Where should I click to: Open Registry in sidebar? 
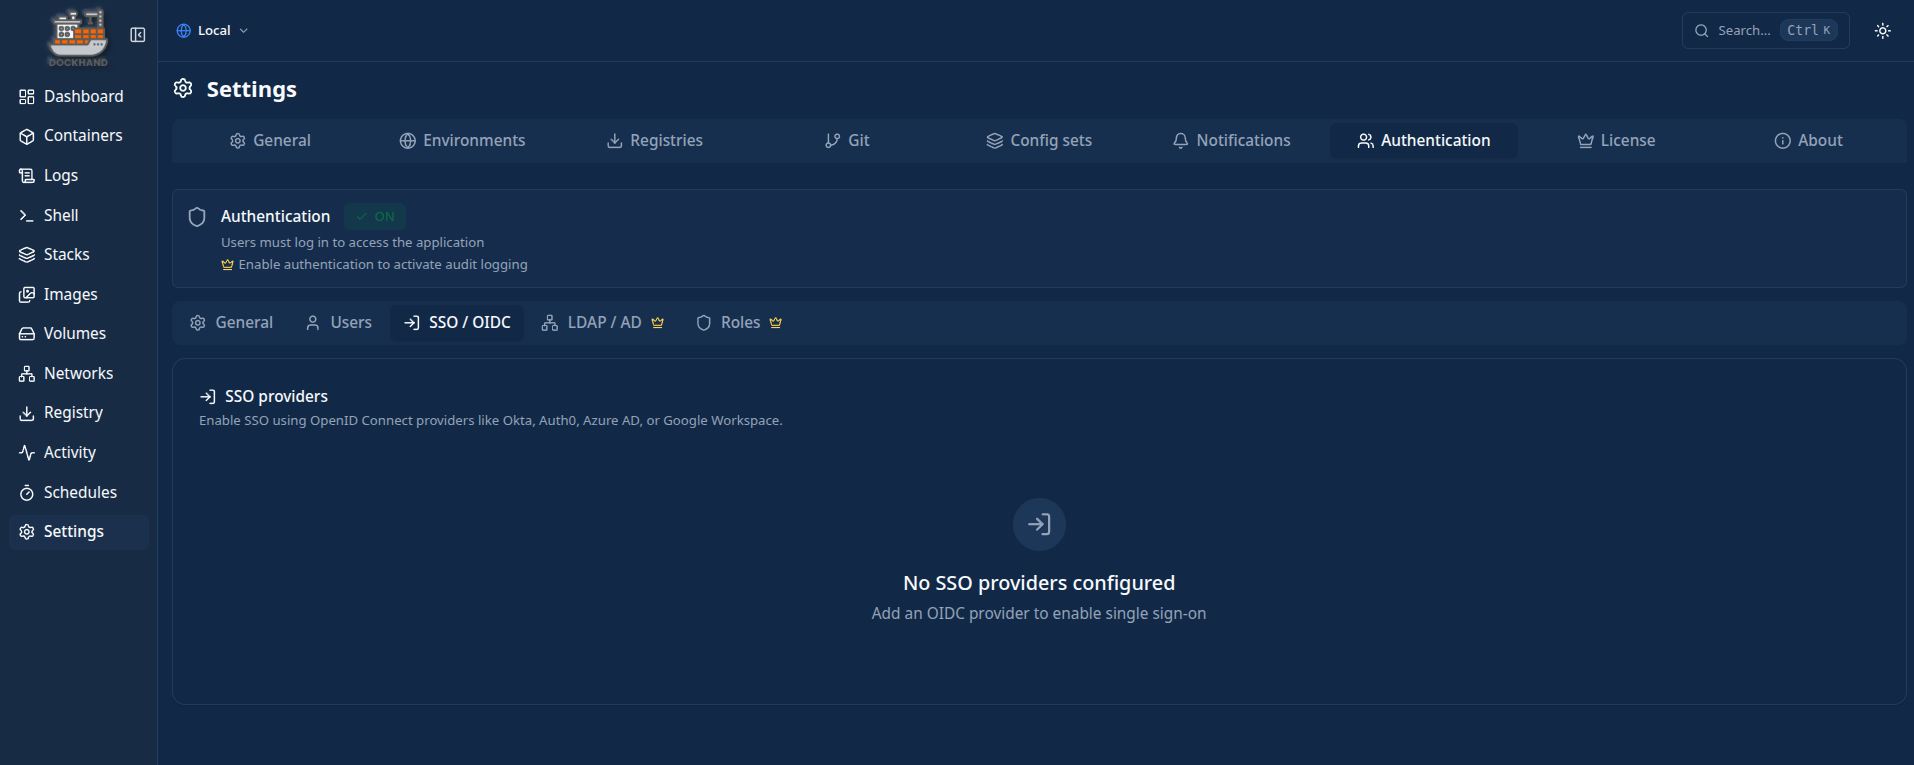(x=79, y=413)
